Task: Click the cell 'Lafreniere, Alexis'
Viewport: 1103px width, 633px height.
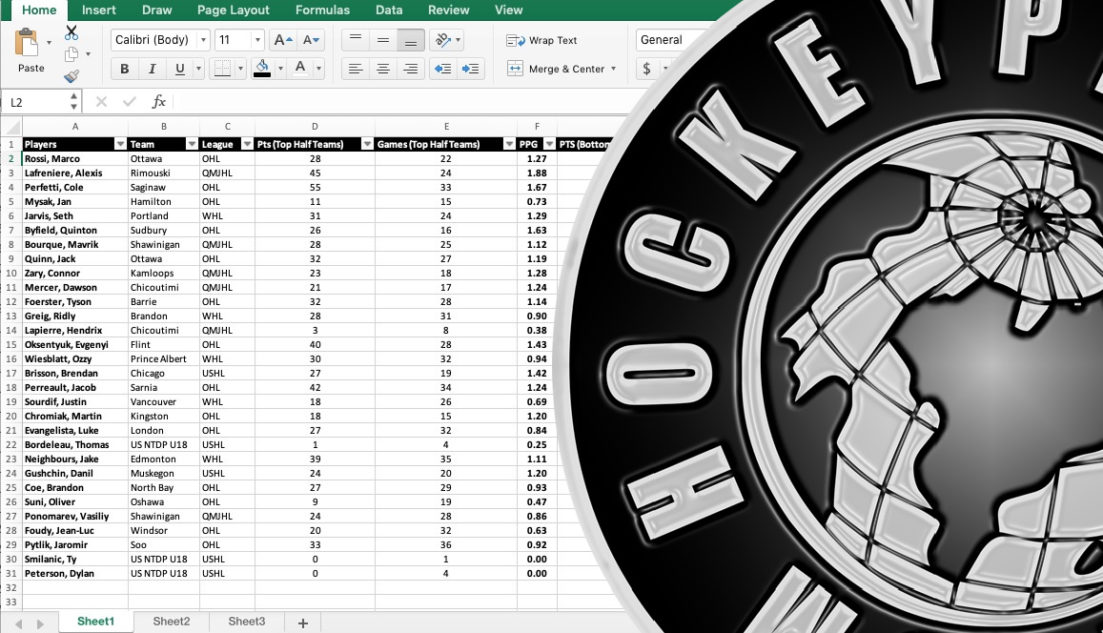Action: click(x=75, y=173)
